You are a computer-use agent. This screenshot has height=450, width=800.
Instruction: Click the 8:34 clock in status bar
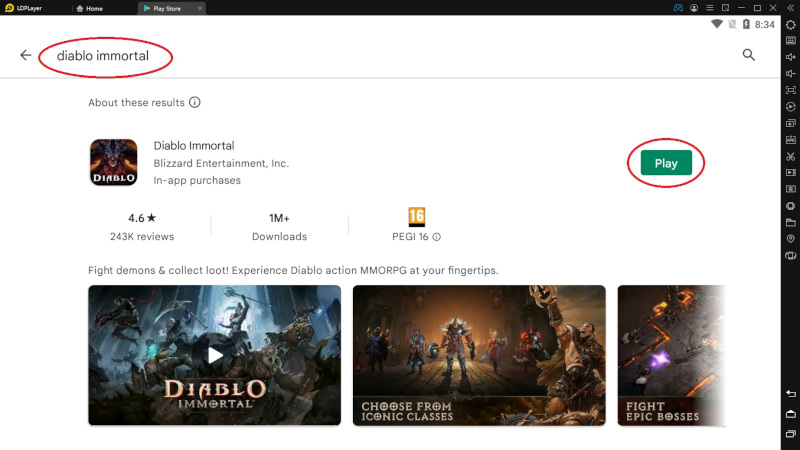click(765, 24)
